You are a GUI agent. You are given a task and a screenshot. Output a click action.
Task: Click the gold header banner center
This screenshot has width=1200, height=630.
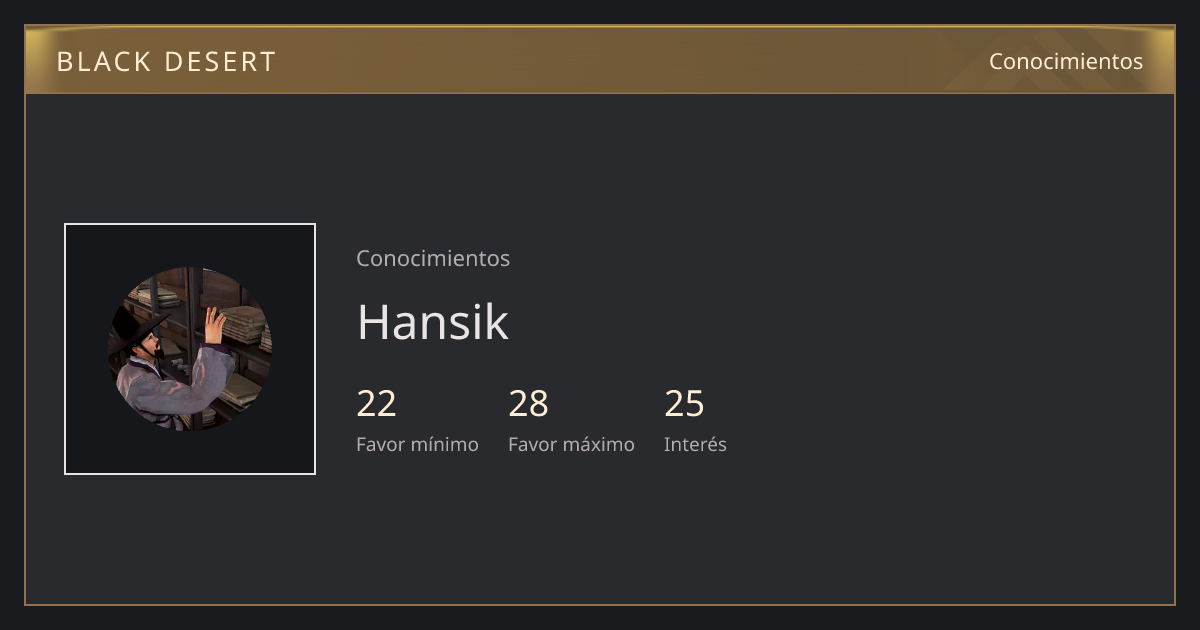click(x=600, y=60)
